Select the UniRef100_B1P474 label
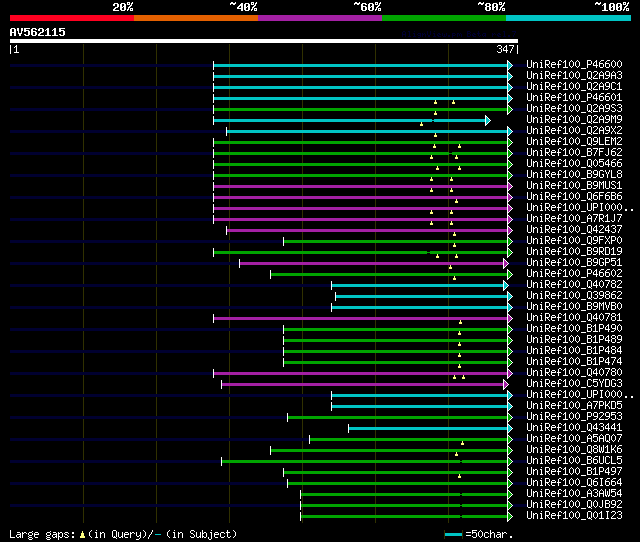Viewport: 640px width, 542px height. [574, 362]
